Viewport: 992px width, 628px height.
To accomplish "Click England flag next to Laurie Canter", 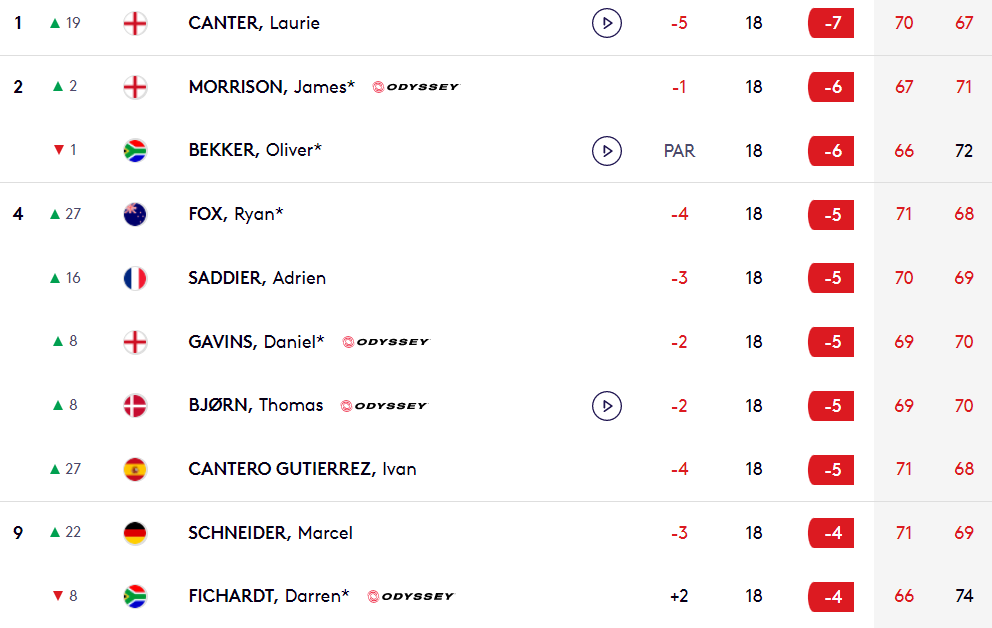I will coord(135,23).
